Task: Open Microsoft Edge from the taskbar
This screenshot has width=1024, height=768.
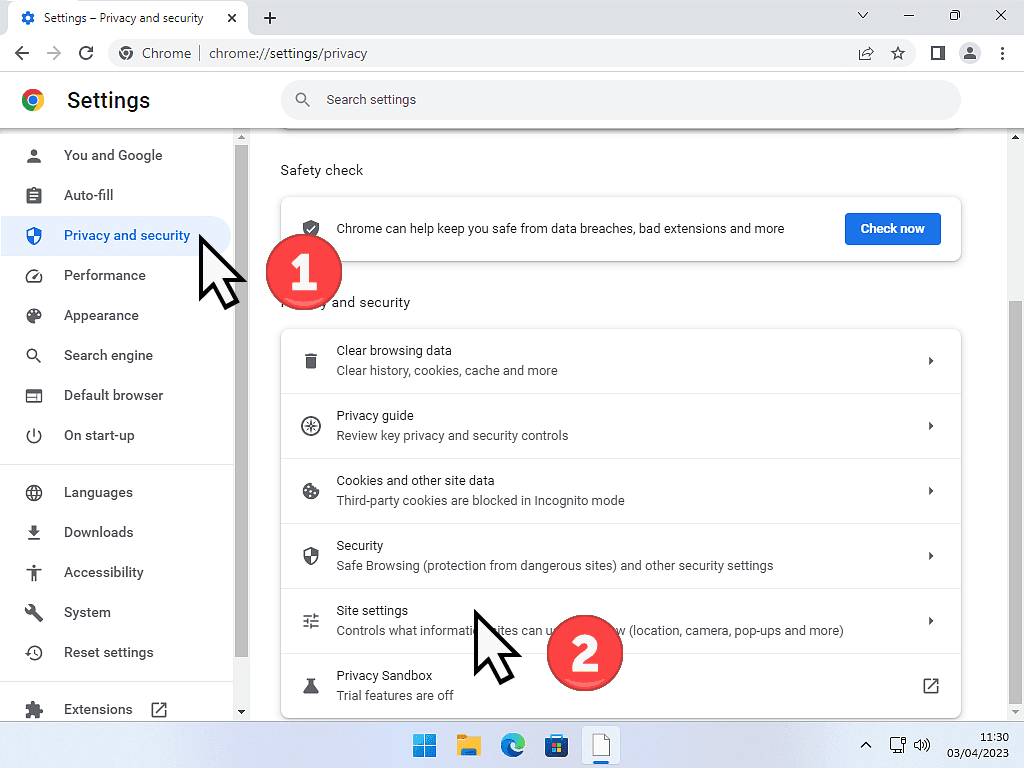Action: [513, 745]
